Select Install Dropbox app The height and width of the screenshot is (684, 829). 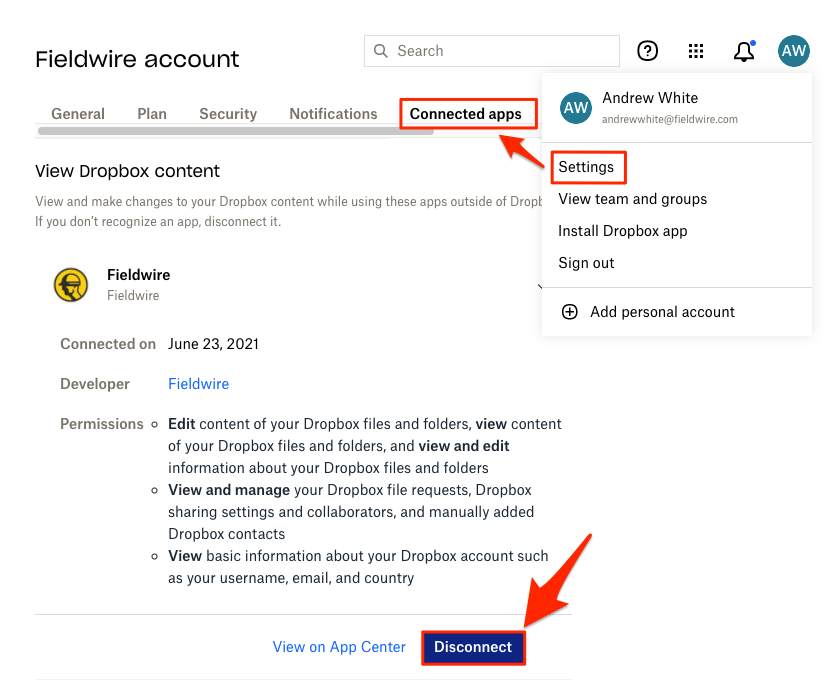tap(622, 231)
